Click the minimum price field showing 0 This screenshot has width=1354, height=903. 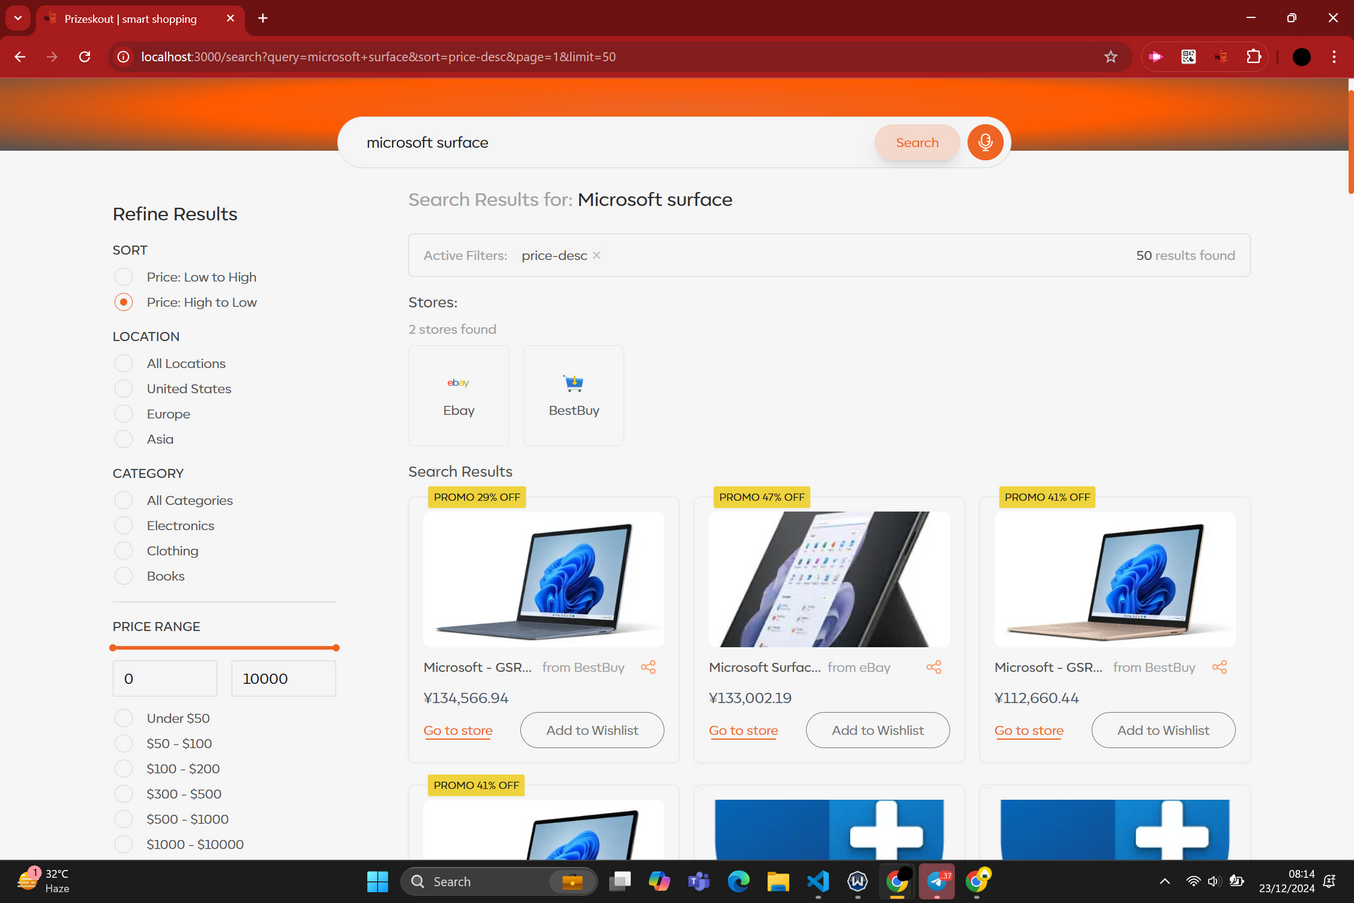pyautogui.click(x=165, y=678)
